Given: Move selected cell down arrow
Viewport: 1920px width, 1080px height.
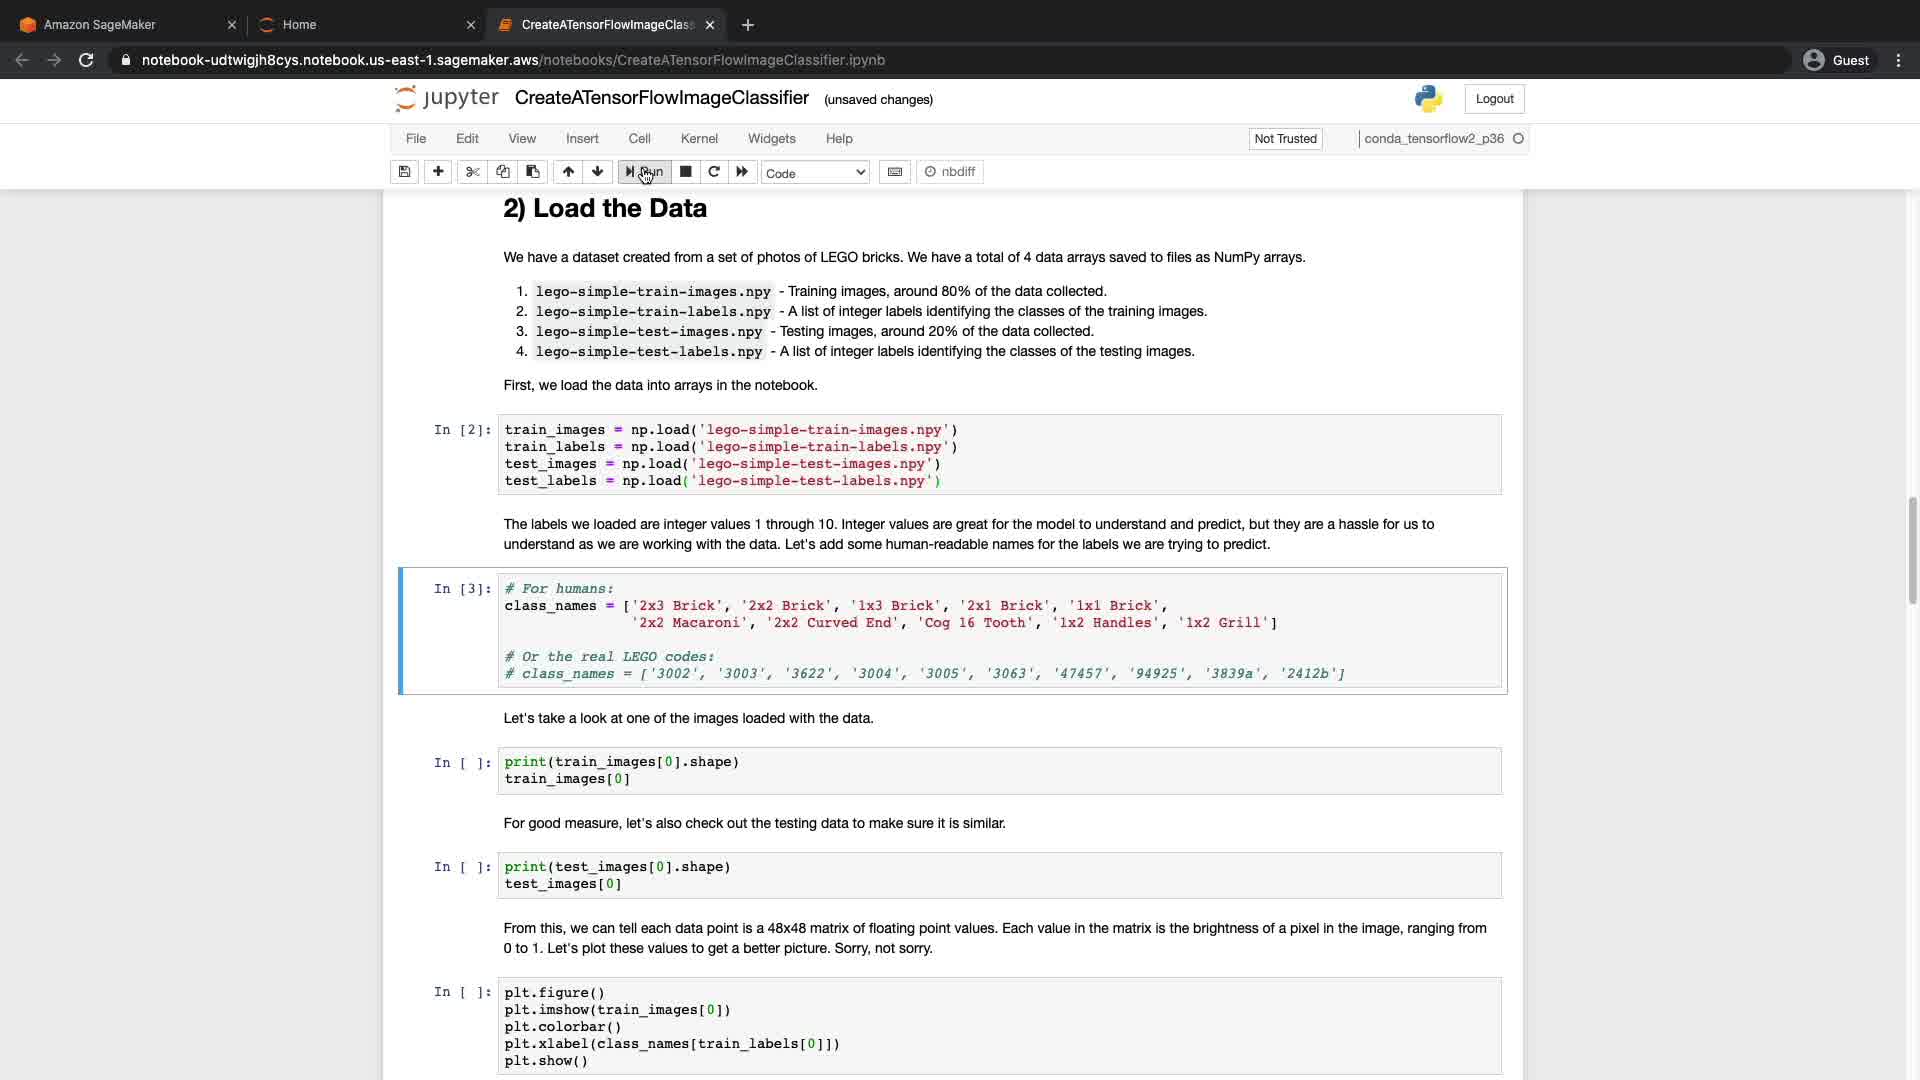Looking at the screenshot, I should point(598,172).
